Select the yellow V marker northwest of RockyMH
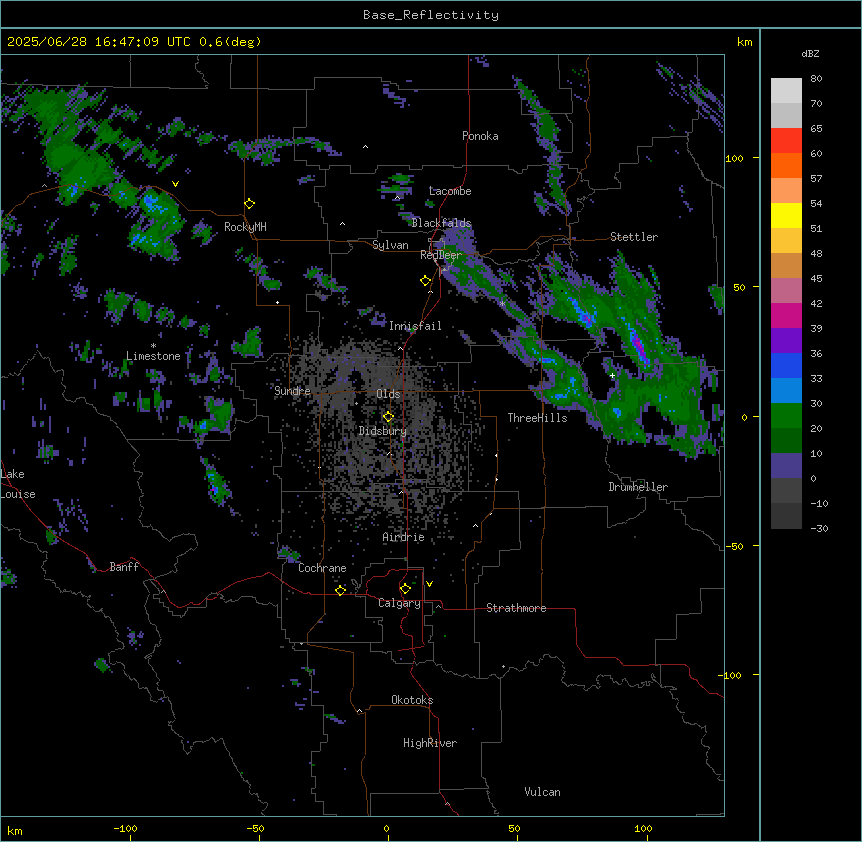The height and width of the screenshot is (842, 862). [x=175, y=184]
